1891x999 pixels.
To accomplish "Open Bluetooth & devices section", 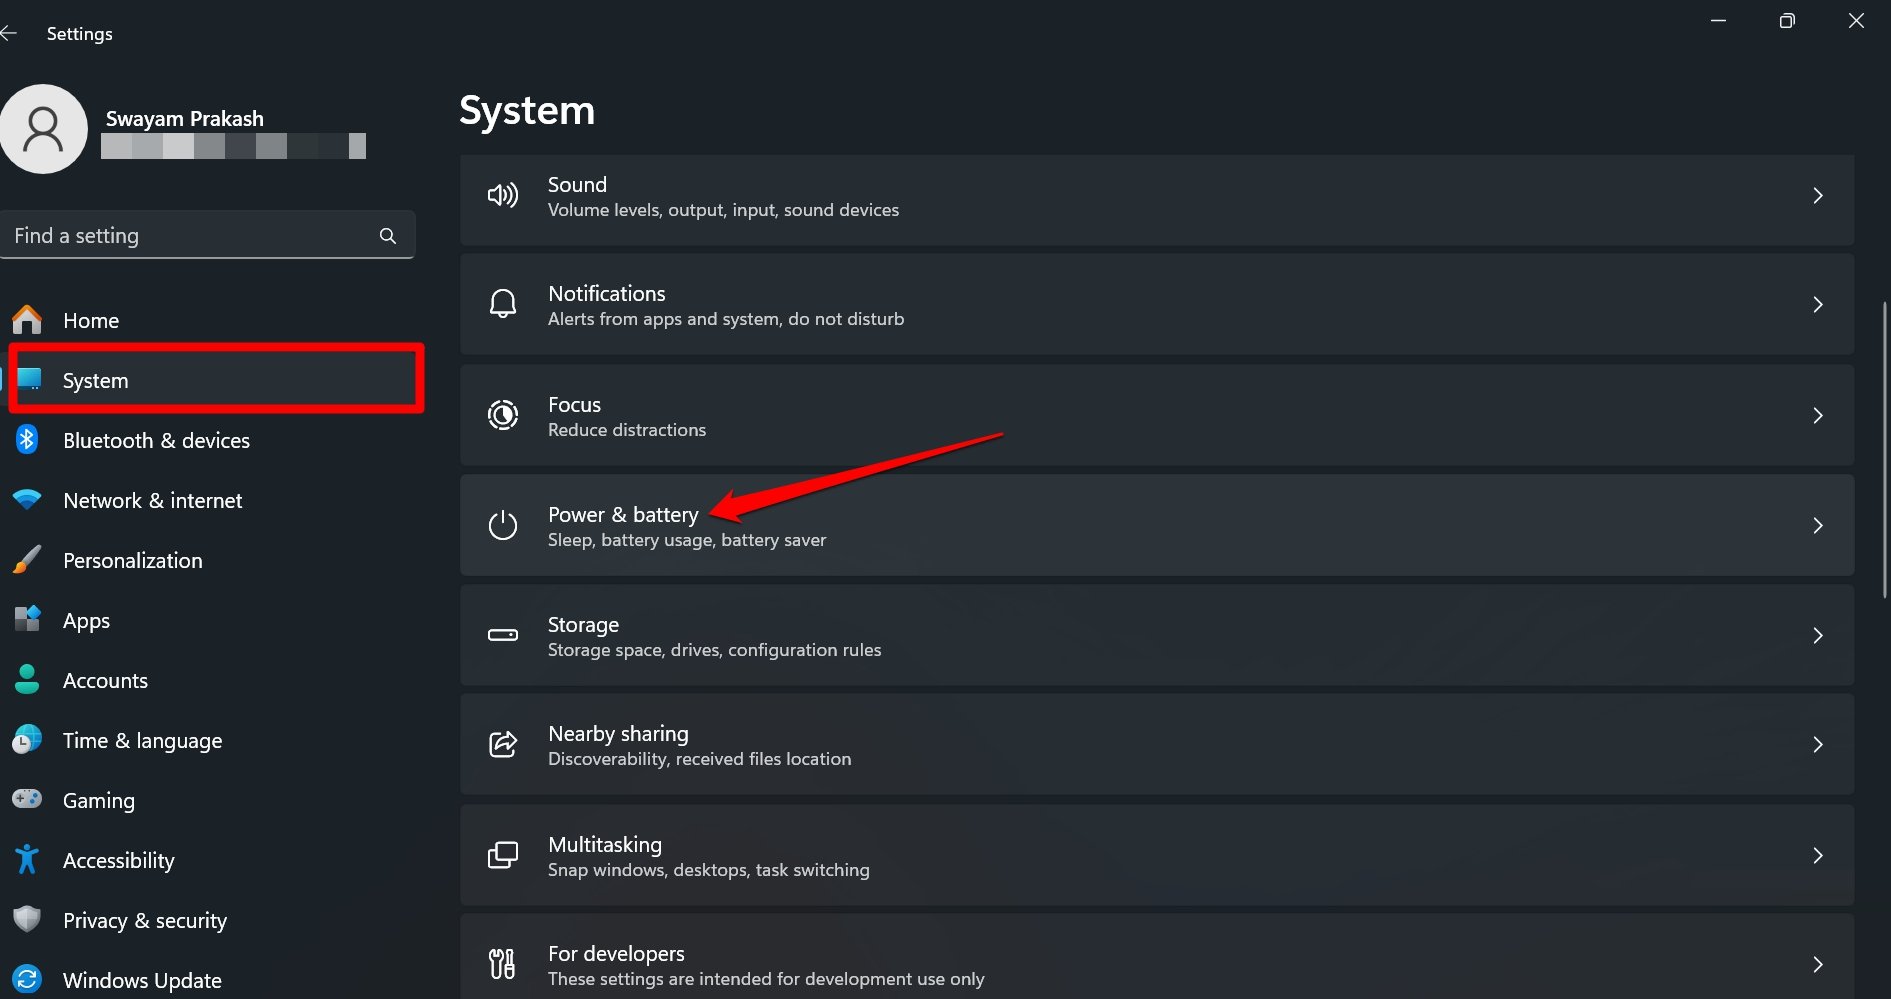I will (156, 441).
